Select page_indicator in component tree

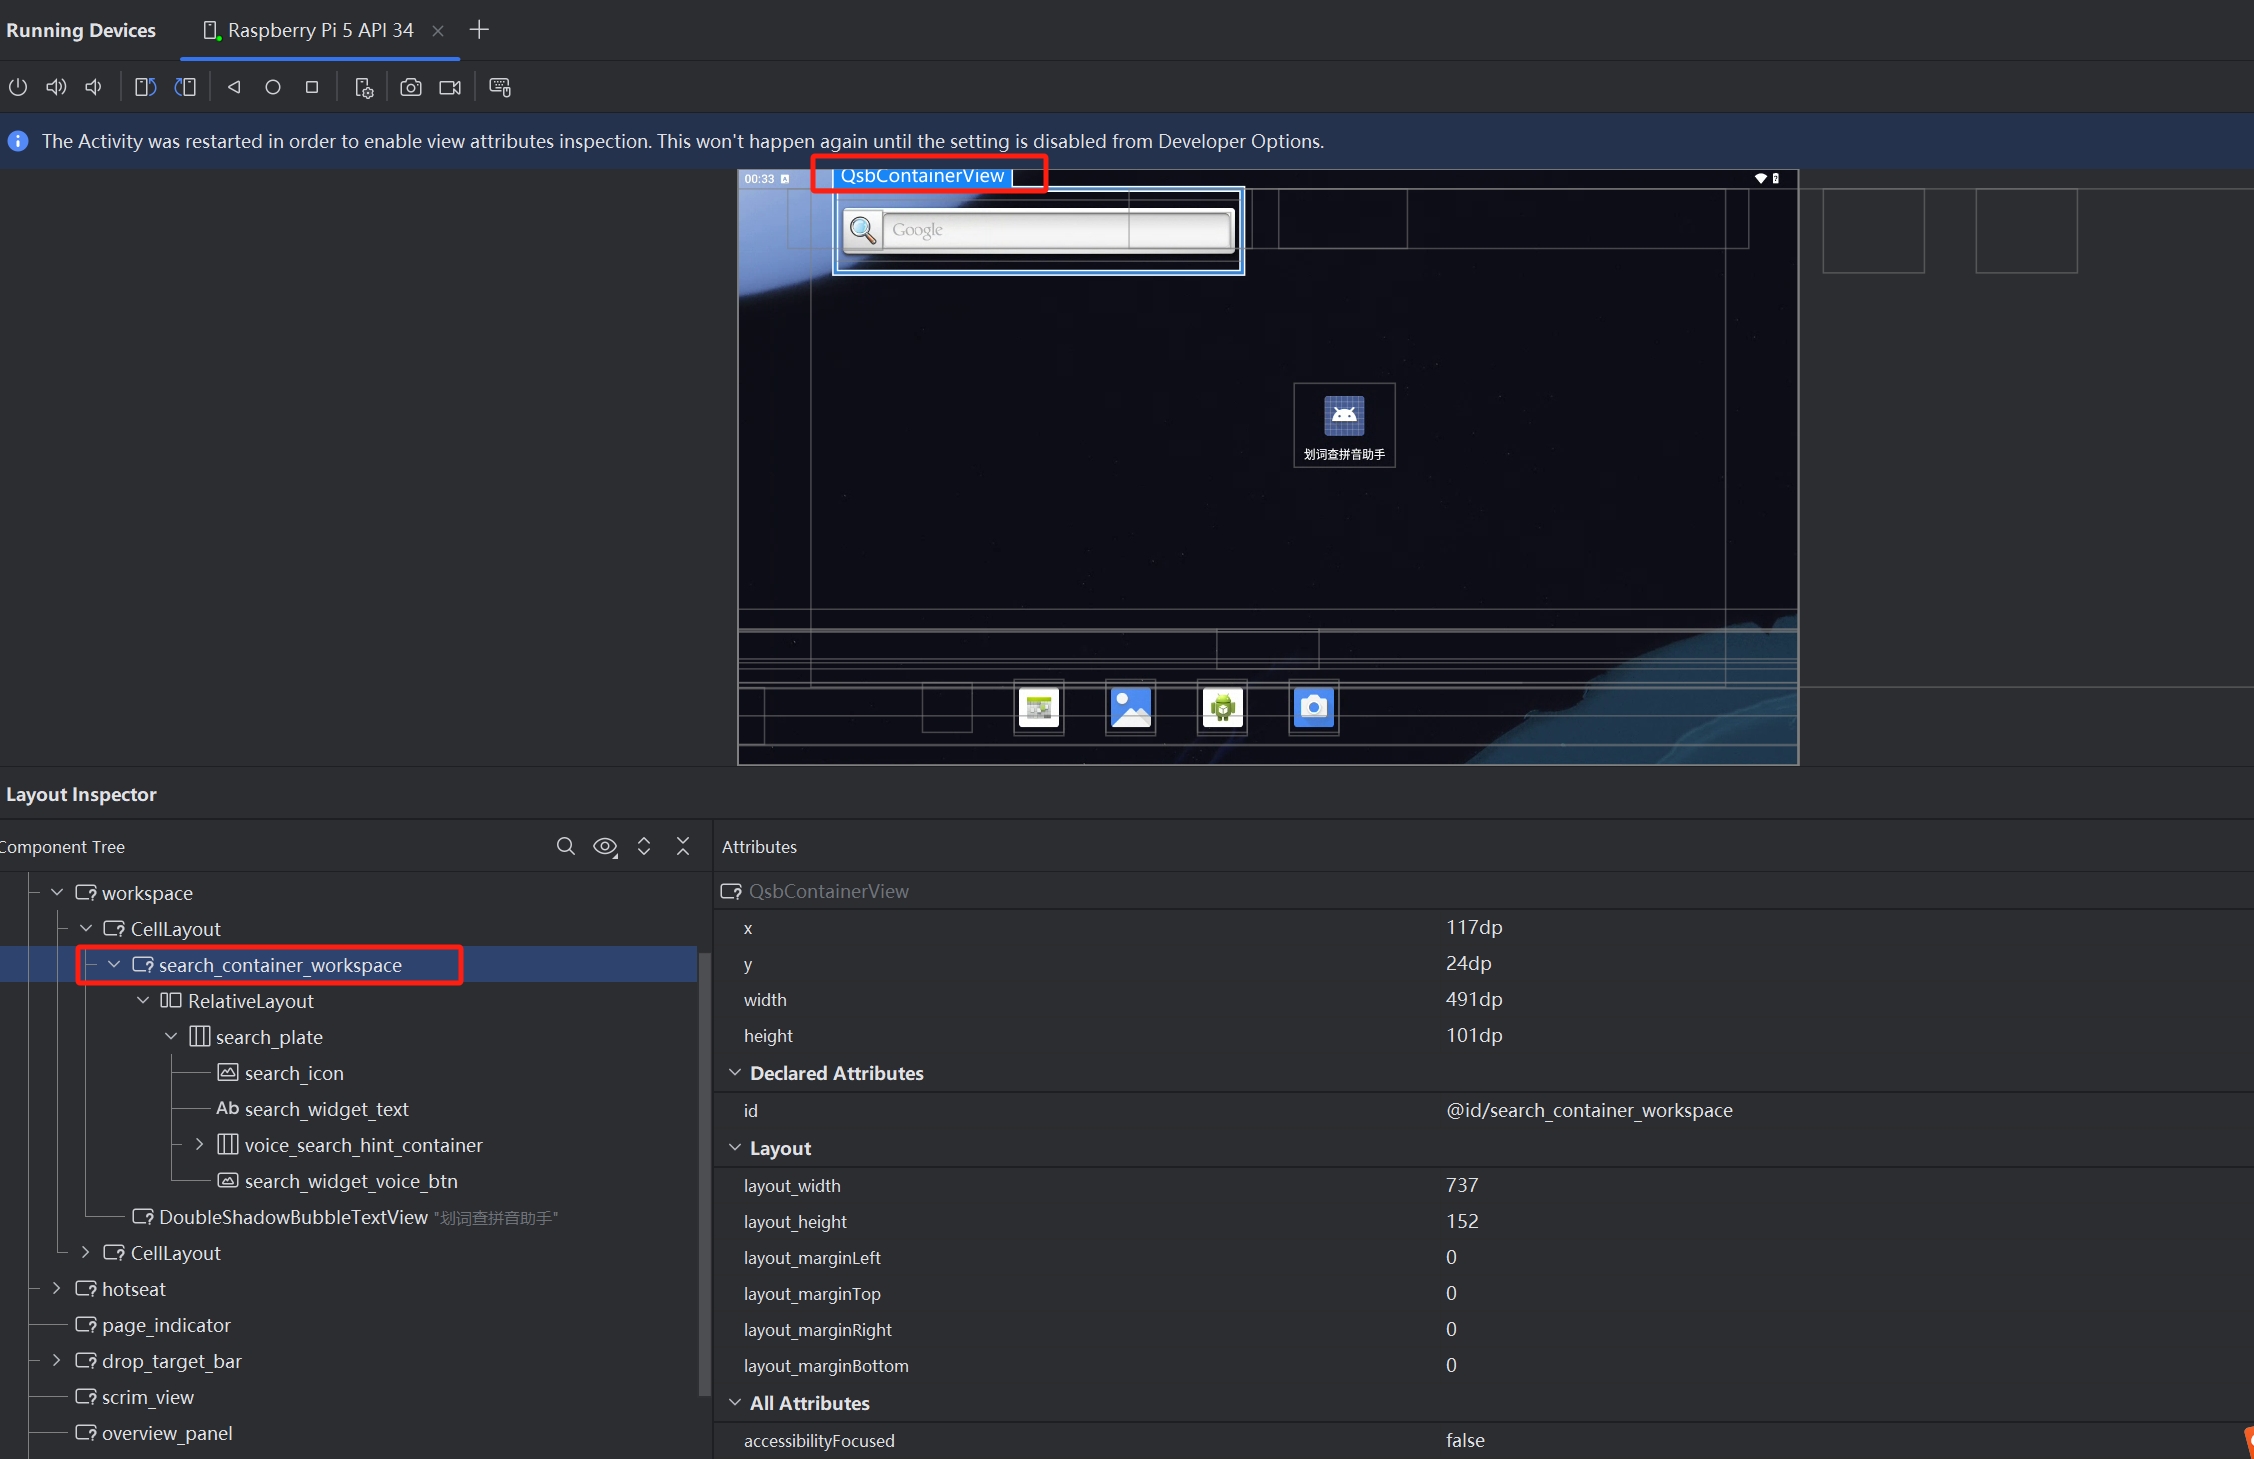coord(166,1325)
